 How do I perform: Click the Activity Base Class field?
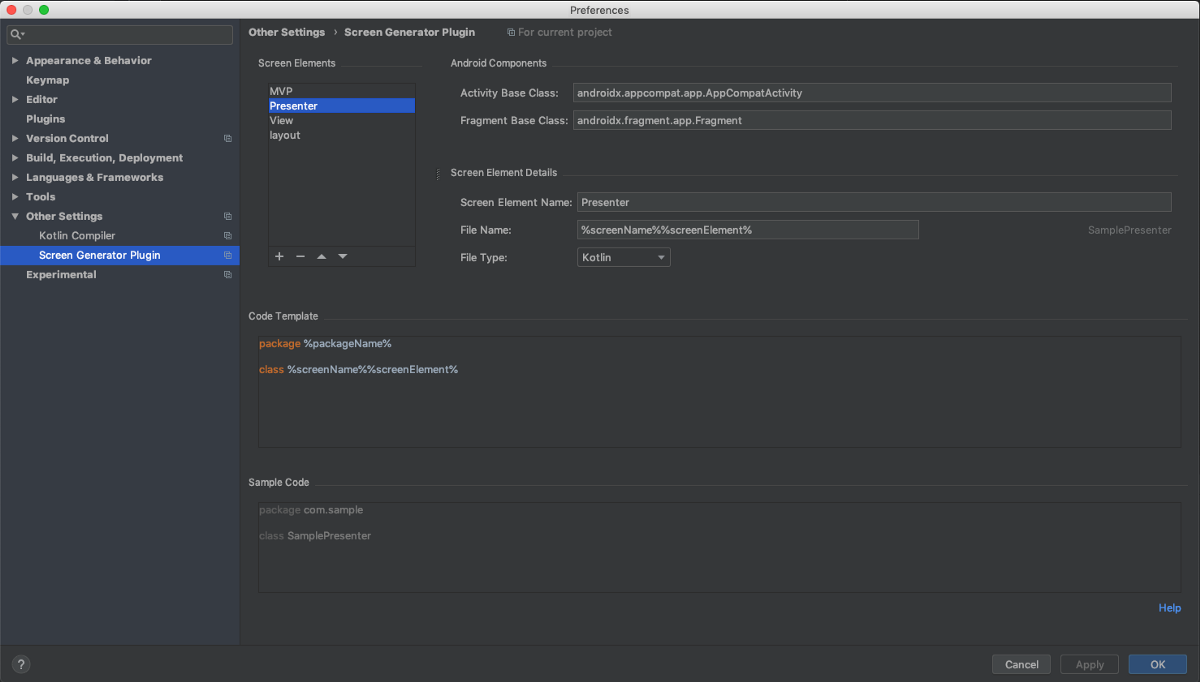[x=872, y=93]
